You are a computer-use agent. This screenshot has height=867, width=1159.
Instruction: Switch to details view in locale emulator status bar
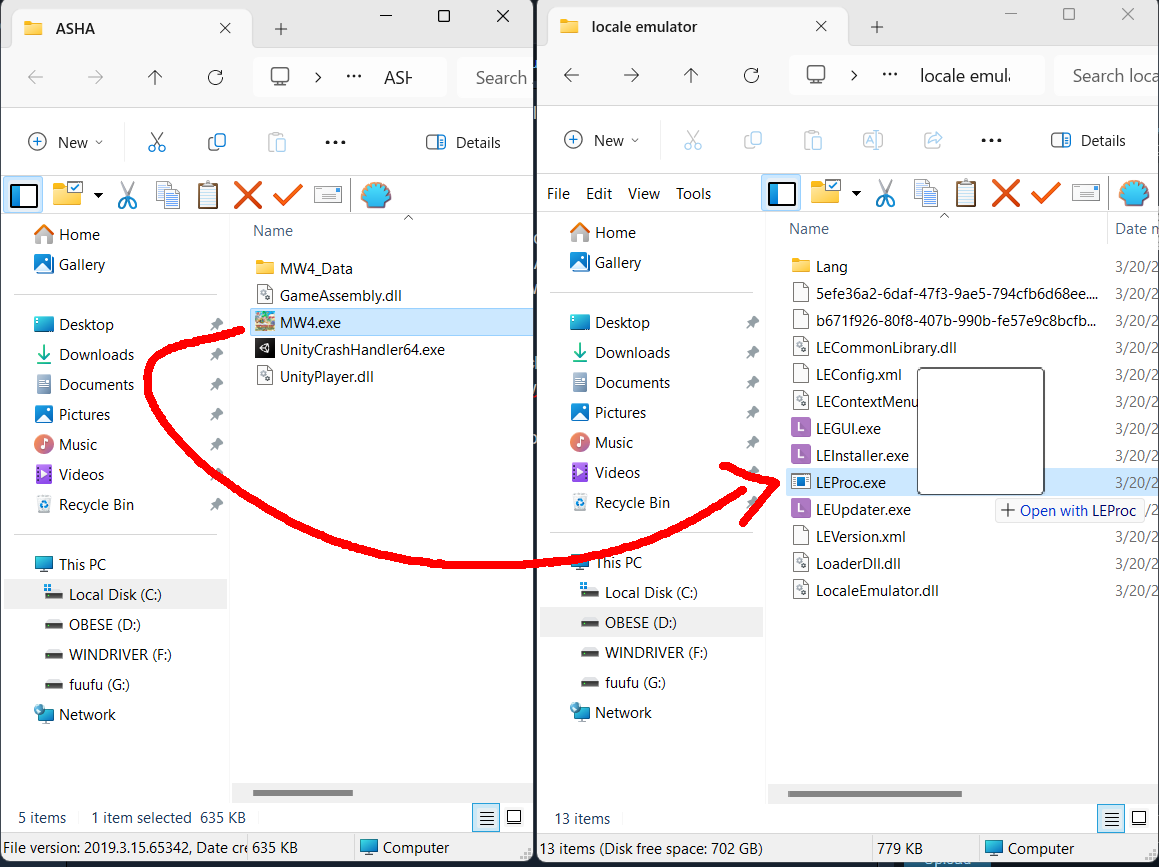coord(1111,818)
